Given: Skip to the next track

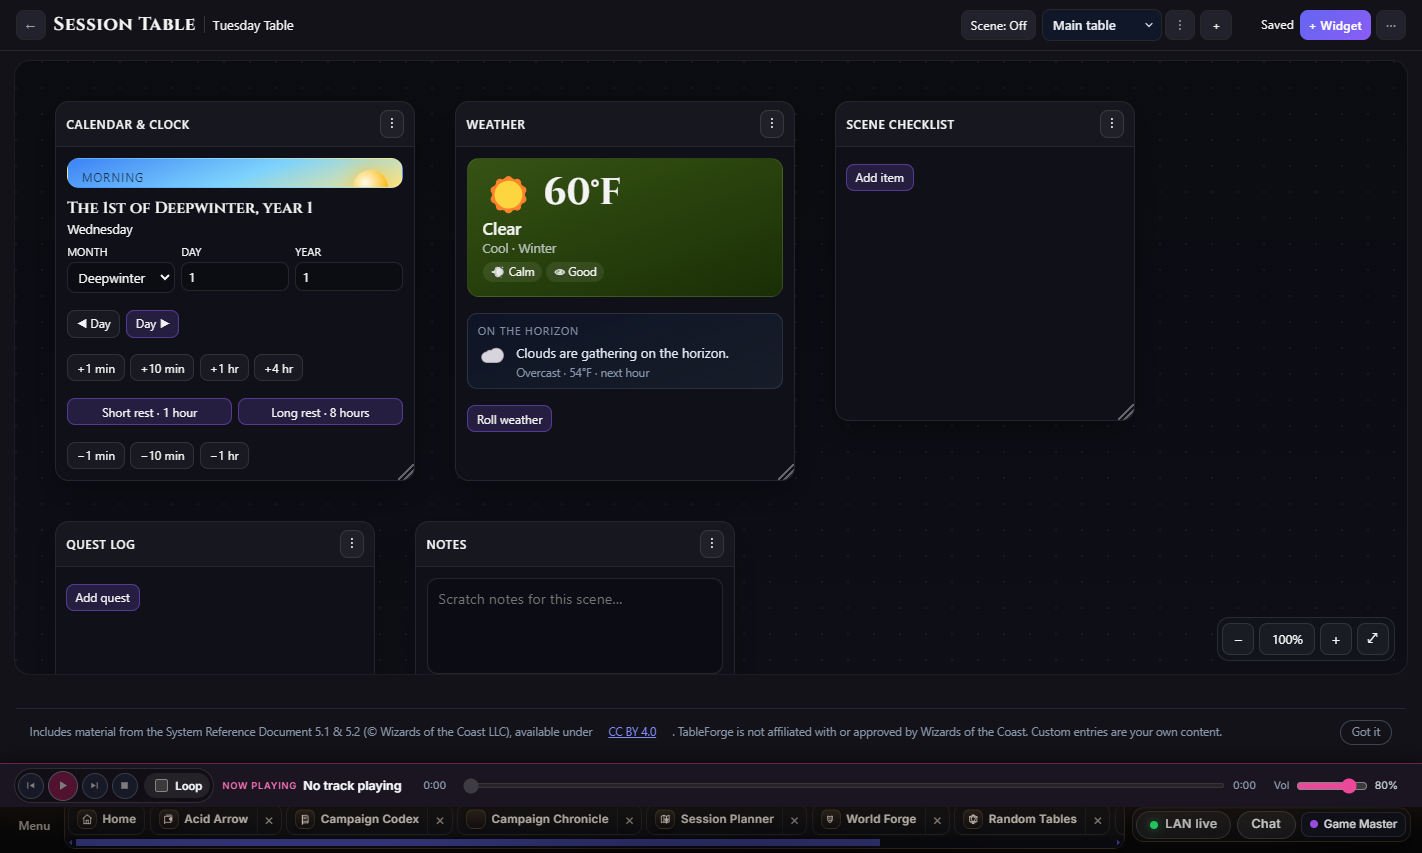Looking at the screenshot, I should pyautogui.click(x=94, y=786).
